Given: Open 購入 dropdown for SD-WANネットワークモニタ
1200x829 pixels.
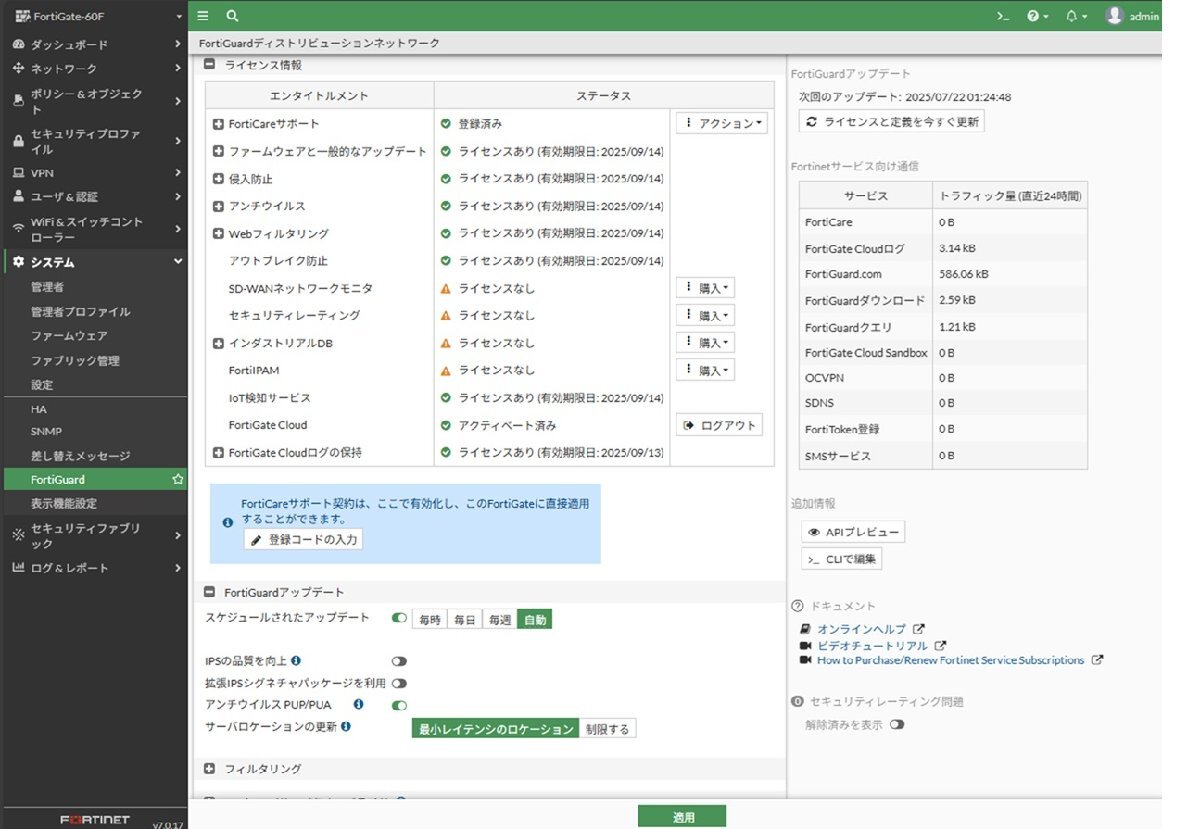Looking at the screenshot, I should pyautogui.click(x=706, y=288).
